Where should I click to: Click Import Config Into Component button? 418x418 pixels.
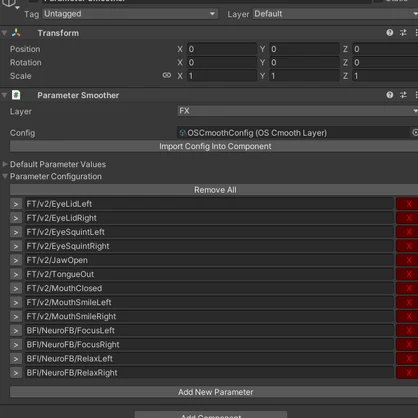214,146
